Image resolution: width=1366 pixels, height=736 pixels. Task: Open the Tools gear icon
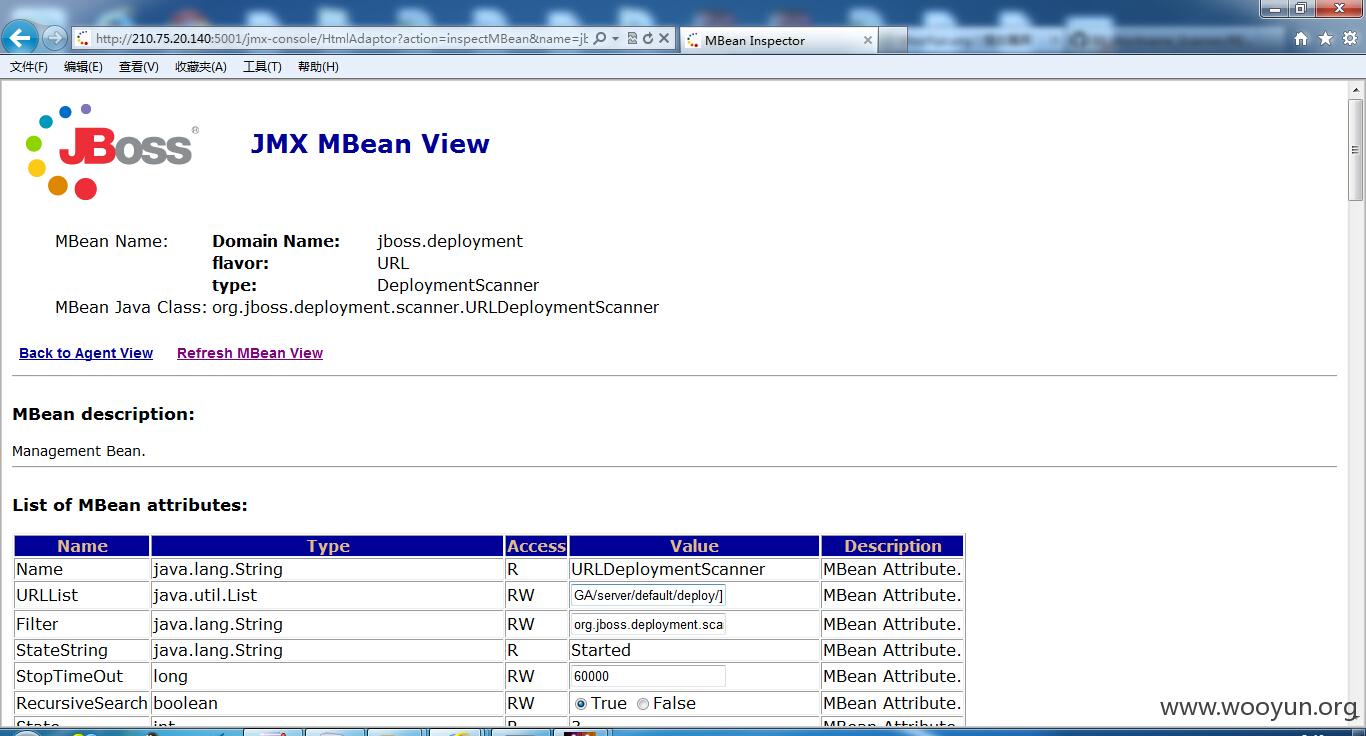(1349, 38)
